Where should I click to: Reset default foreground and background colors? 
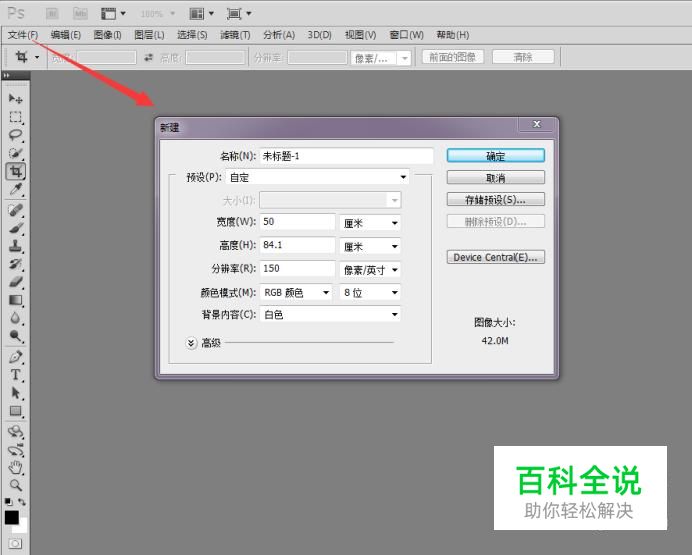coord(8,502)
